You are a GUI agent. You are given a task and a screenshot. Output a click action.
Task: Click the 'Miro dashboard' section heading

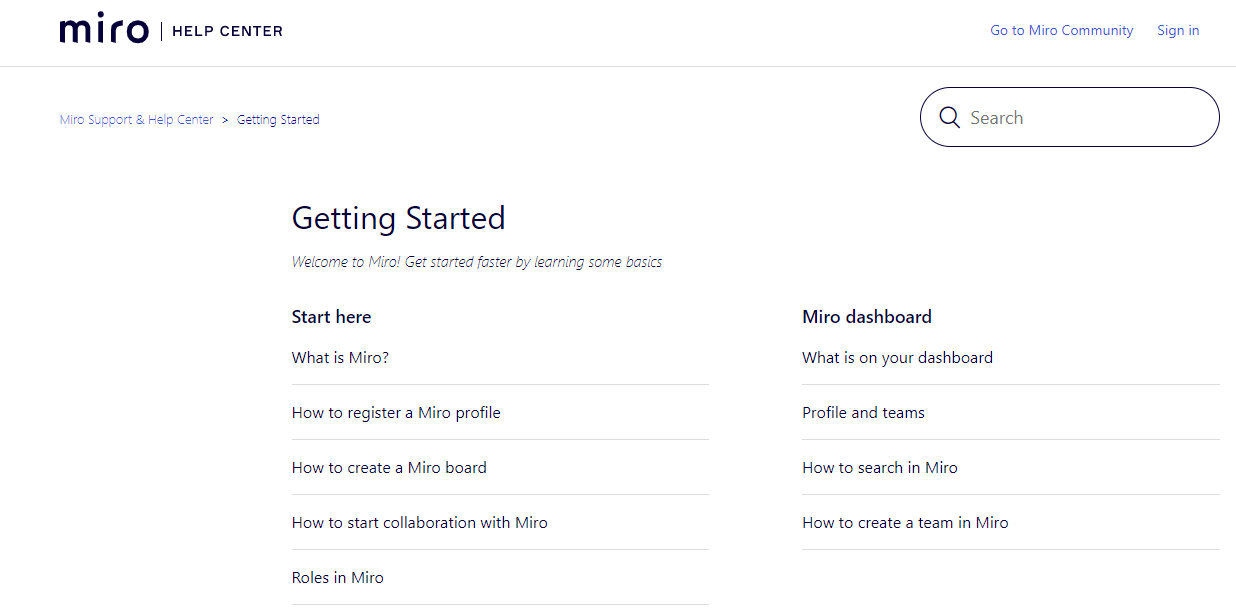[867, 317]
